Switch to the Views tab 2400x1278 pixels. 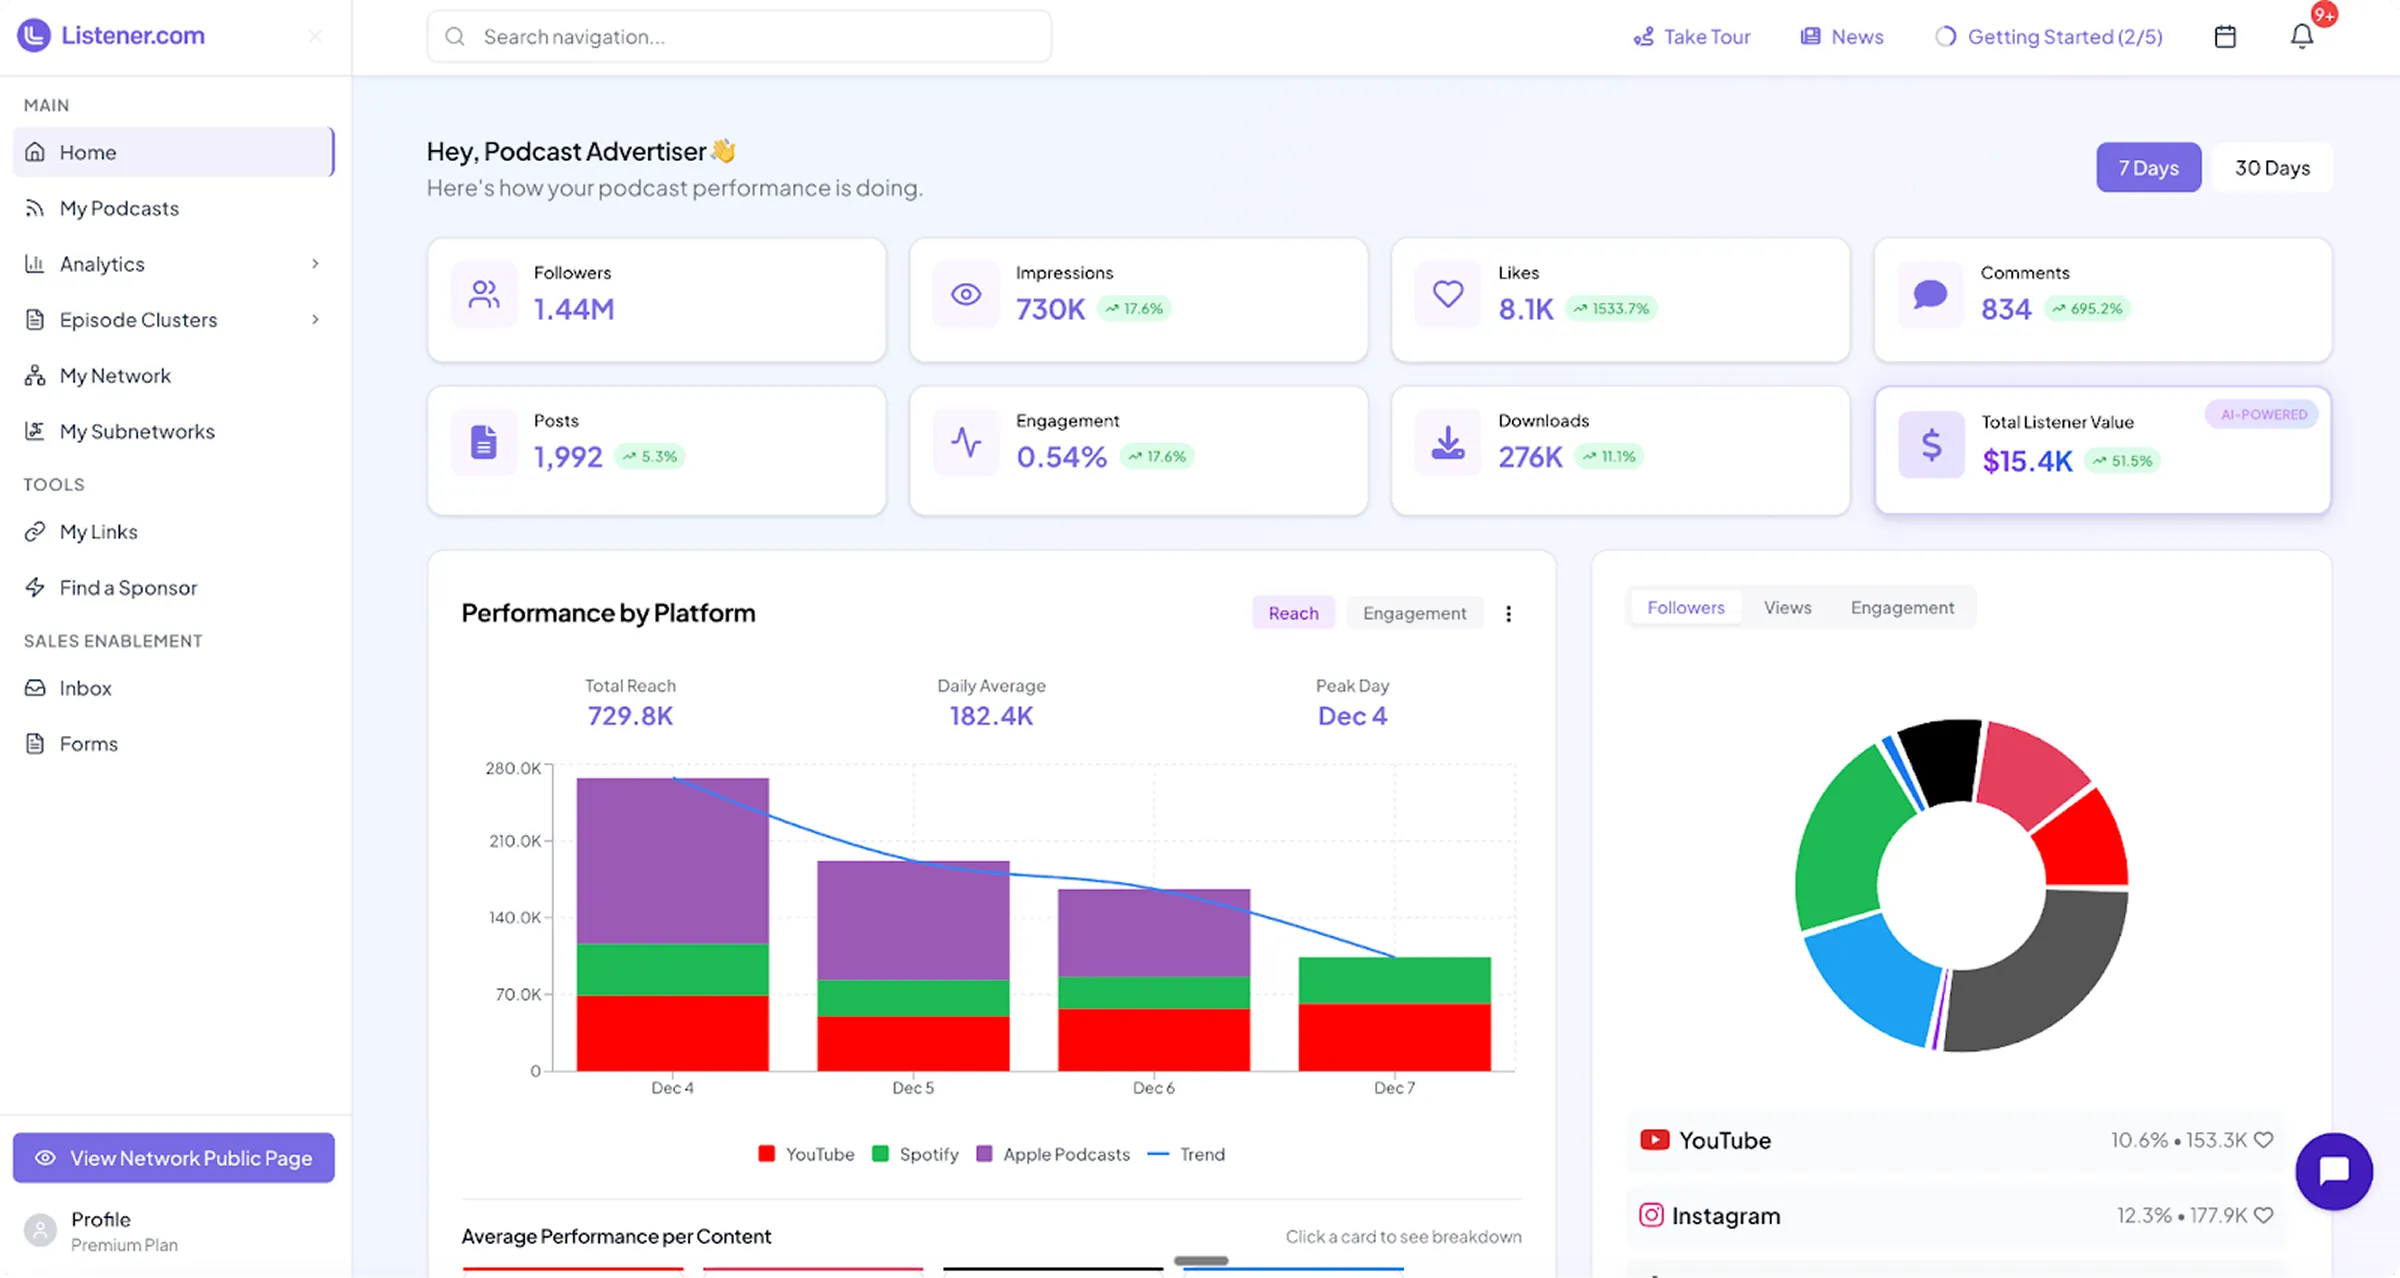click(x=1788, y=607)
